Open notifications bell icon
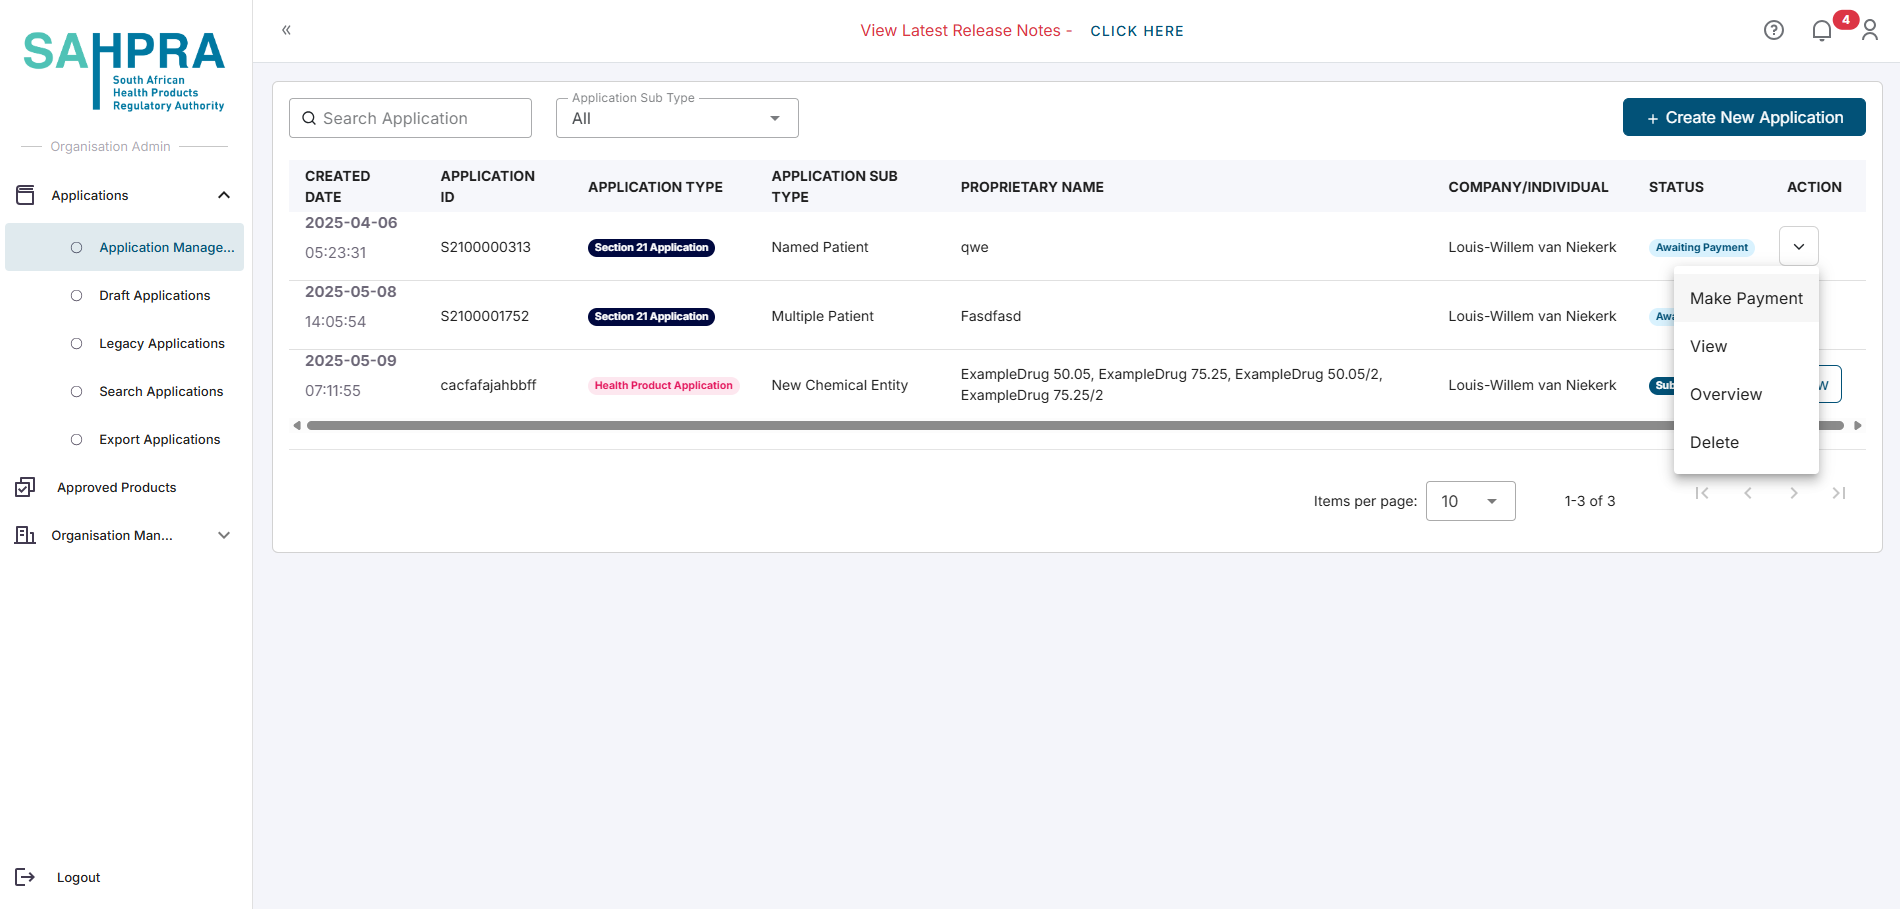This screenshot has width=1900, height=909. [1822, 31]
